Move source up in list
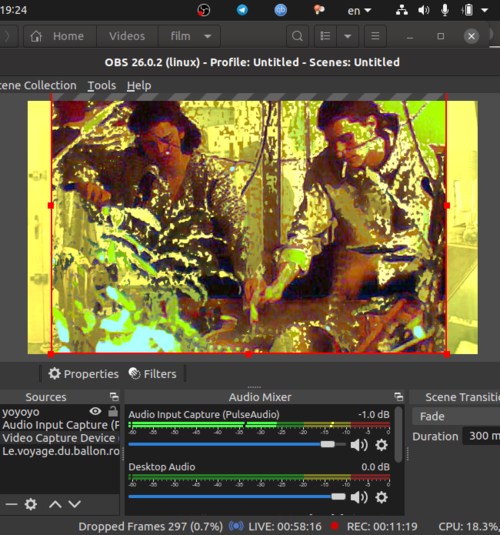500x535 pixels. [55, 504]
